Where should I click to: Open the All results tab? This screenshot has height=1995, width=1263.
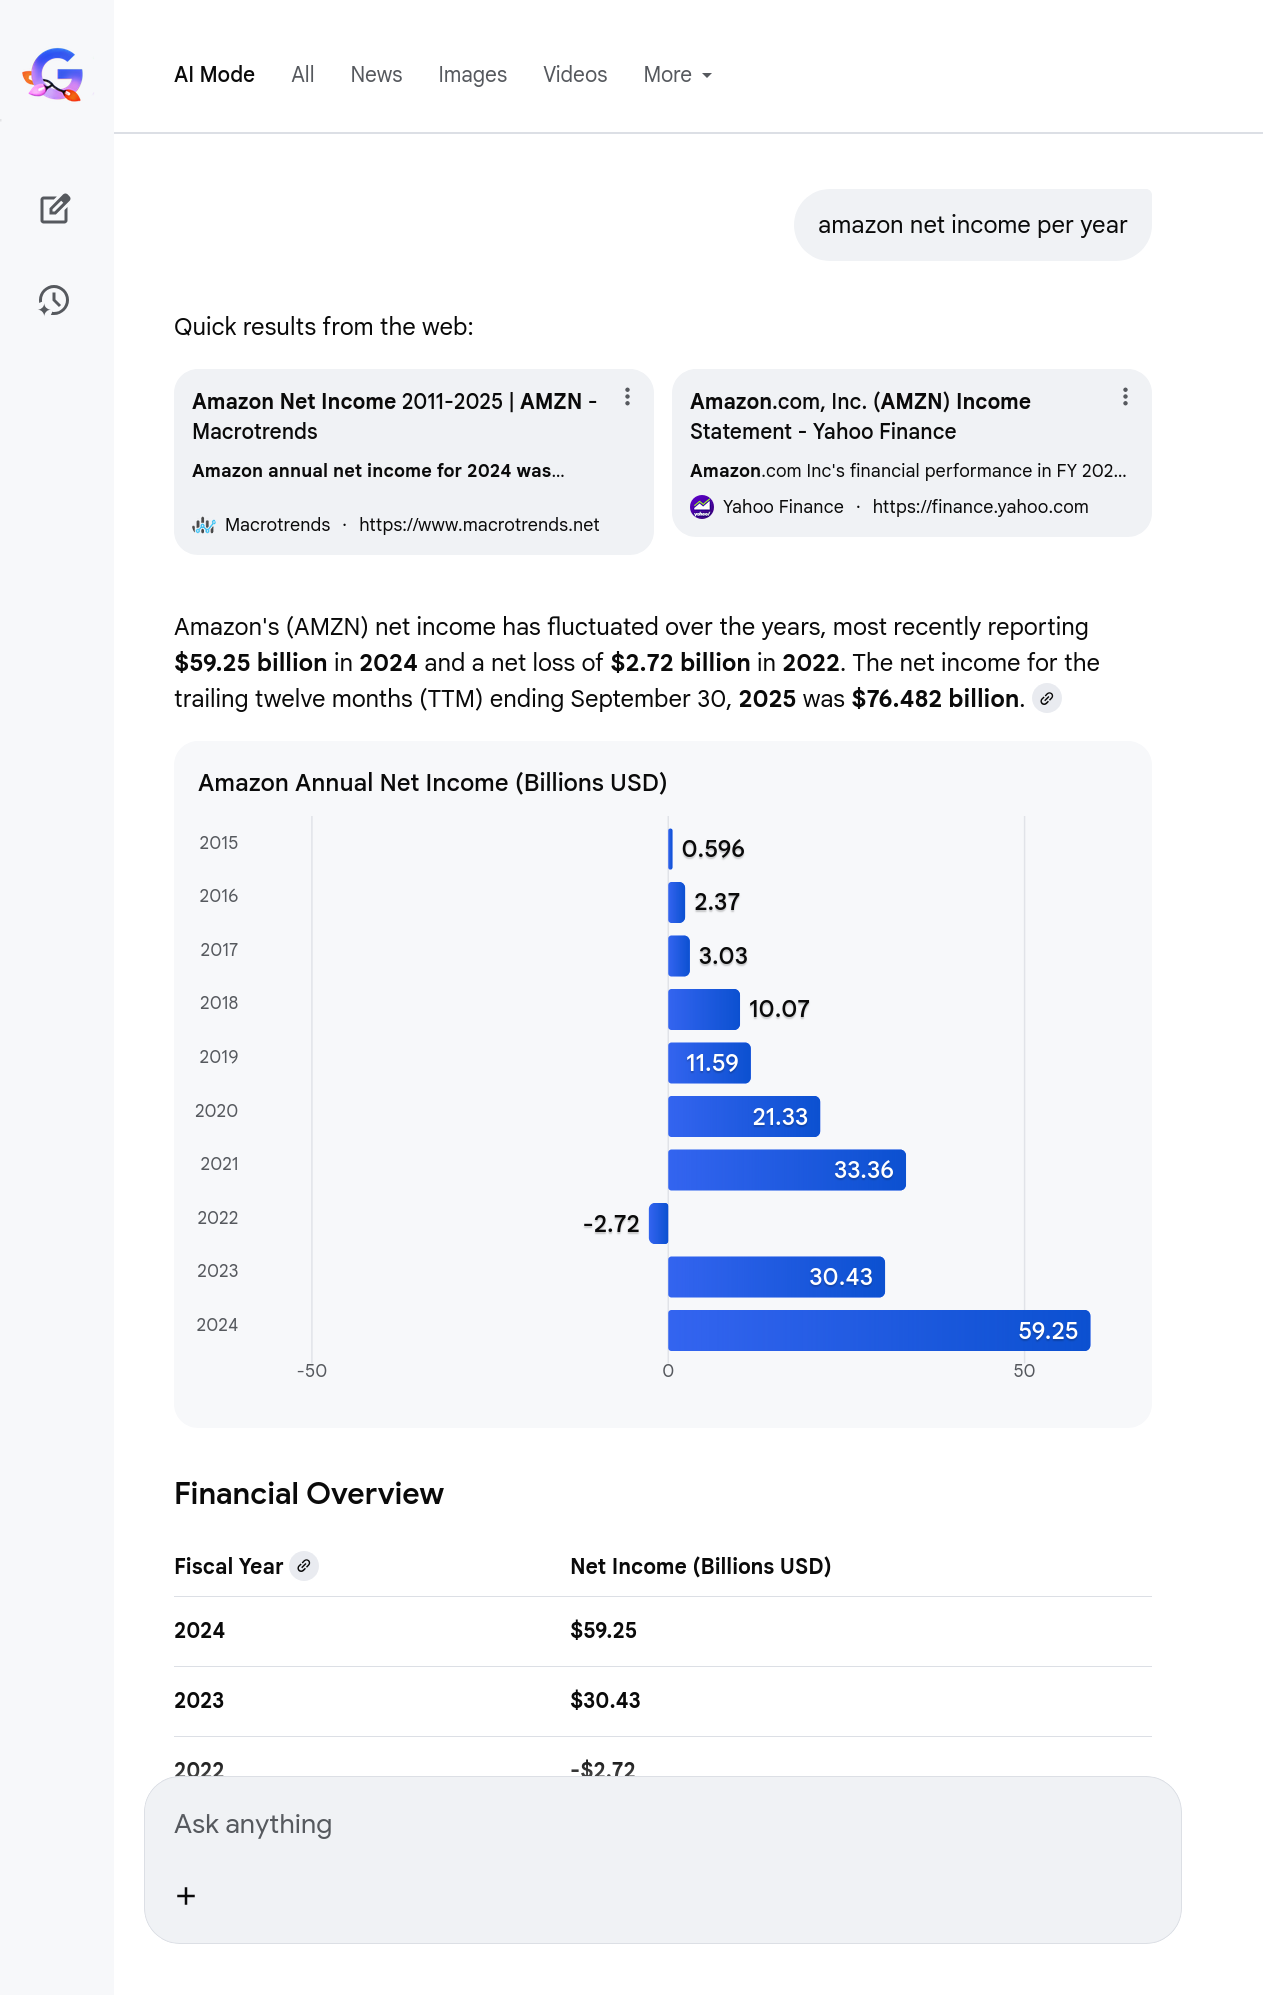302,75
